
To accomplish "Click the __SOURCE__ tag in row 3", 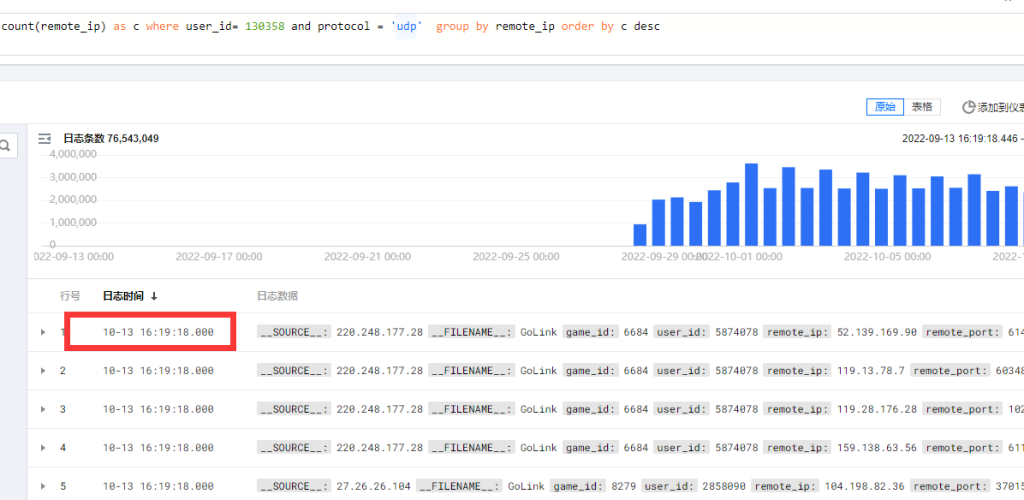I will point(293,409).
